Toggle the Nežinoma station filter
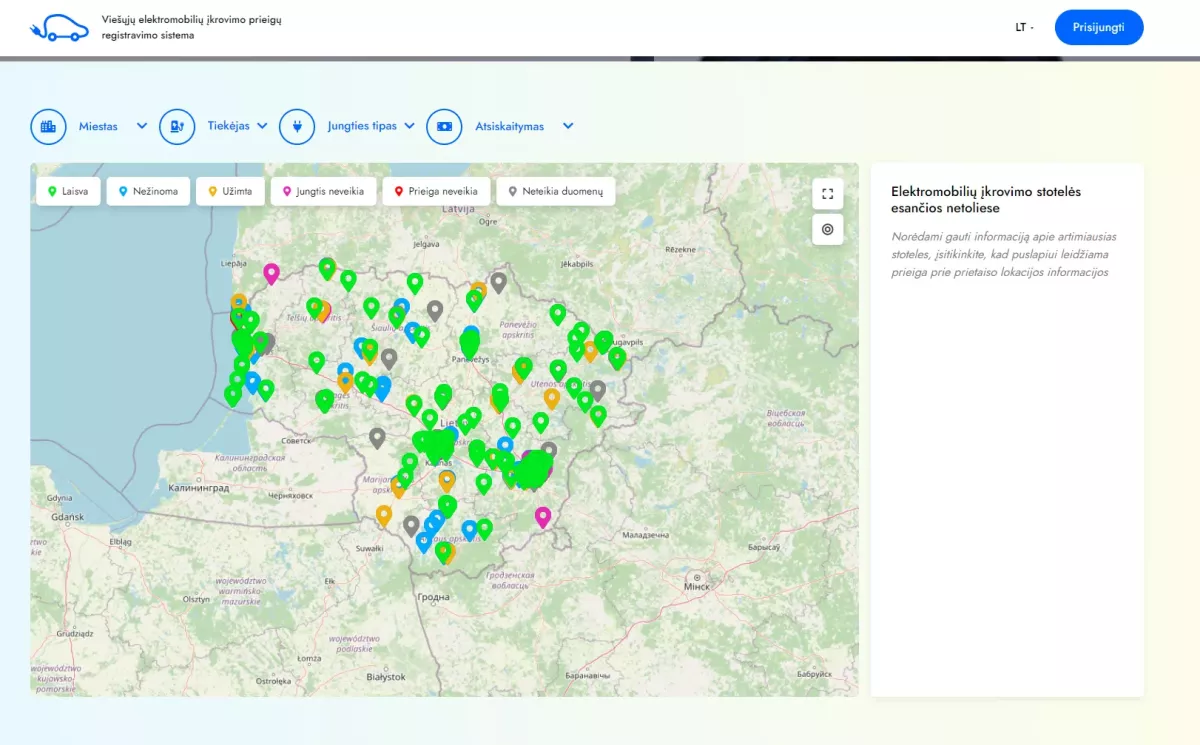The width and height of the screenshot is (1200, 745). 148,190
